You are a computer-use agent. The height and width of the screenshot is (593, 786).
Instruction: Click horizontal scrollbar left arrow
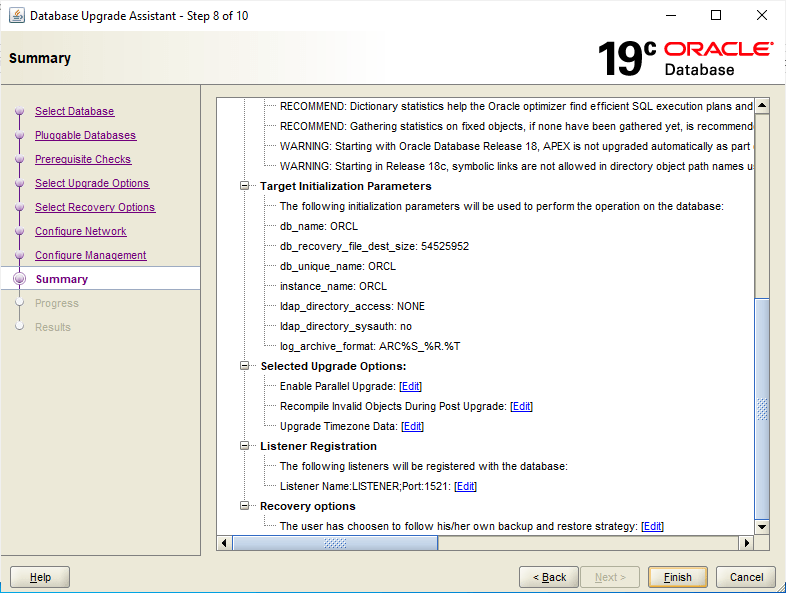pyautogui.click(x=225, y=543)
